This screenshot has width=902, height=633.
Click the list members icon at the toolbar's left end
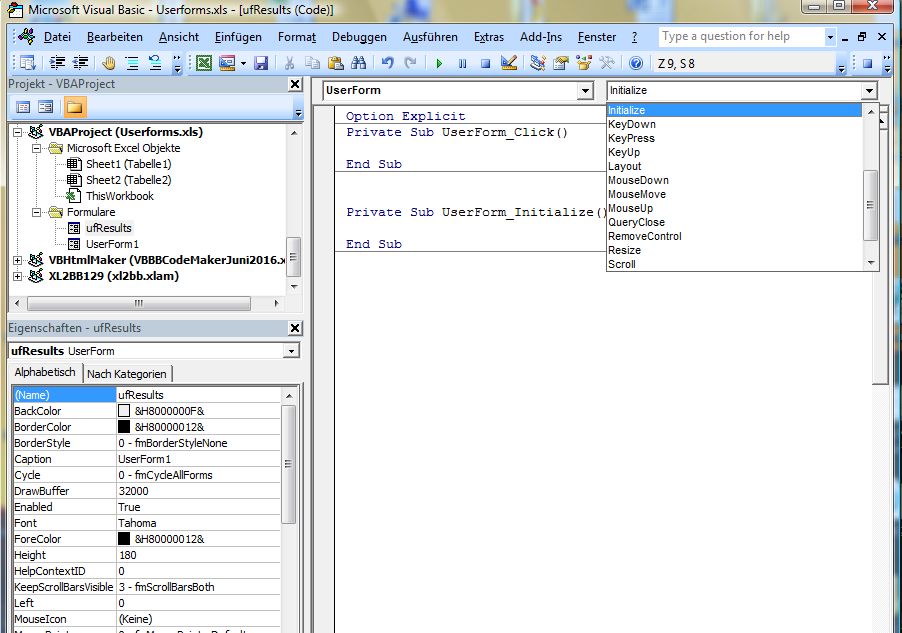coord(28,63)
